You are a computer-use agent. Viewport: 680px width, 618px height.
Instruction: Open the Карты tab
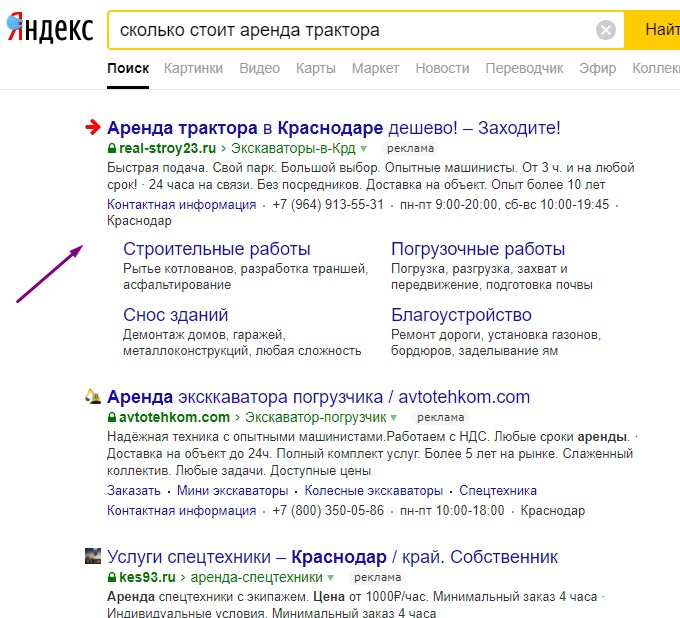coord(316,68)
